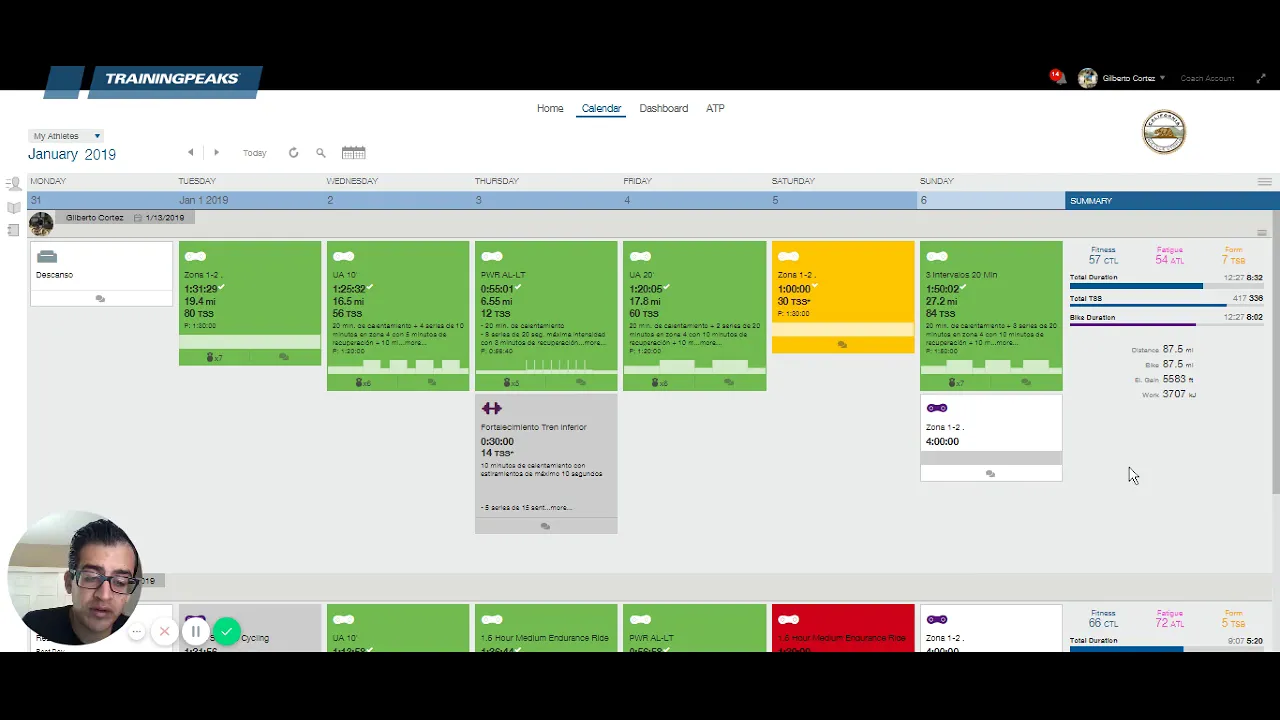
Task: Open the notifications bell with badge 14
Action: point(1056,76)
